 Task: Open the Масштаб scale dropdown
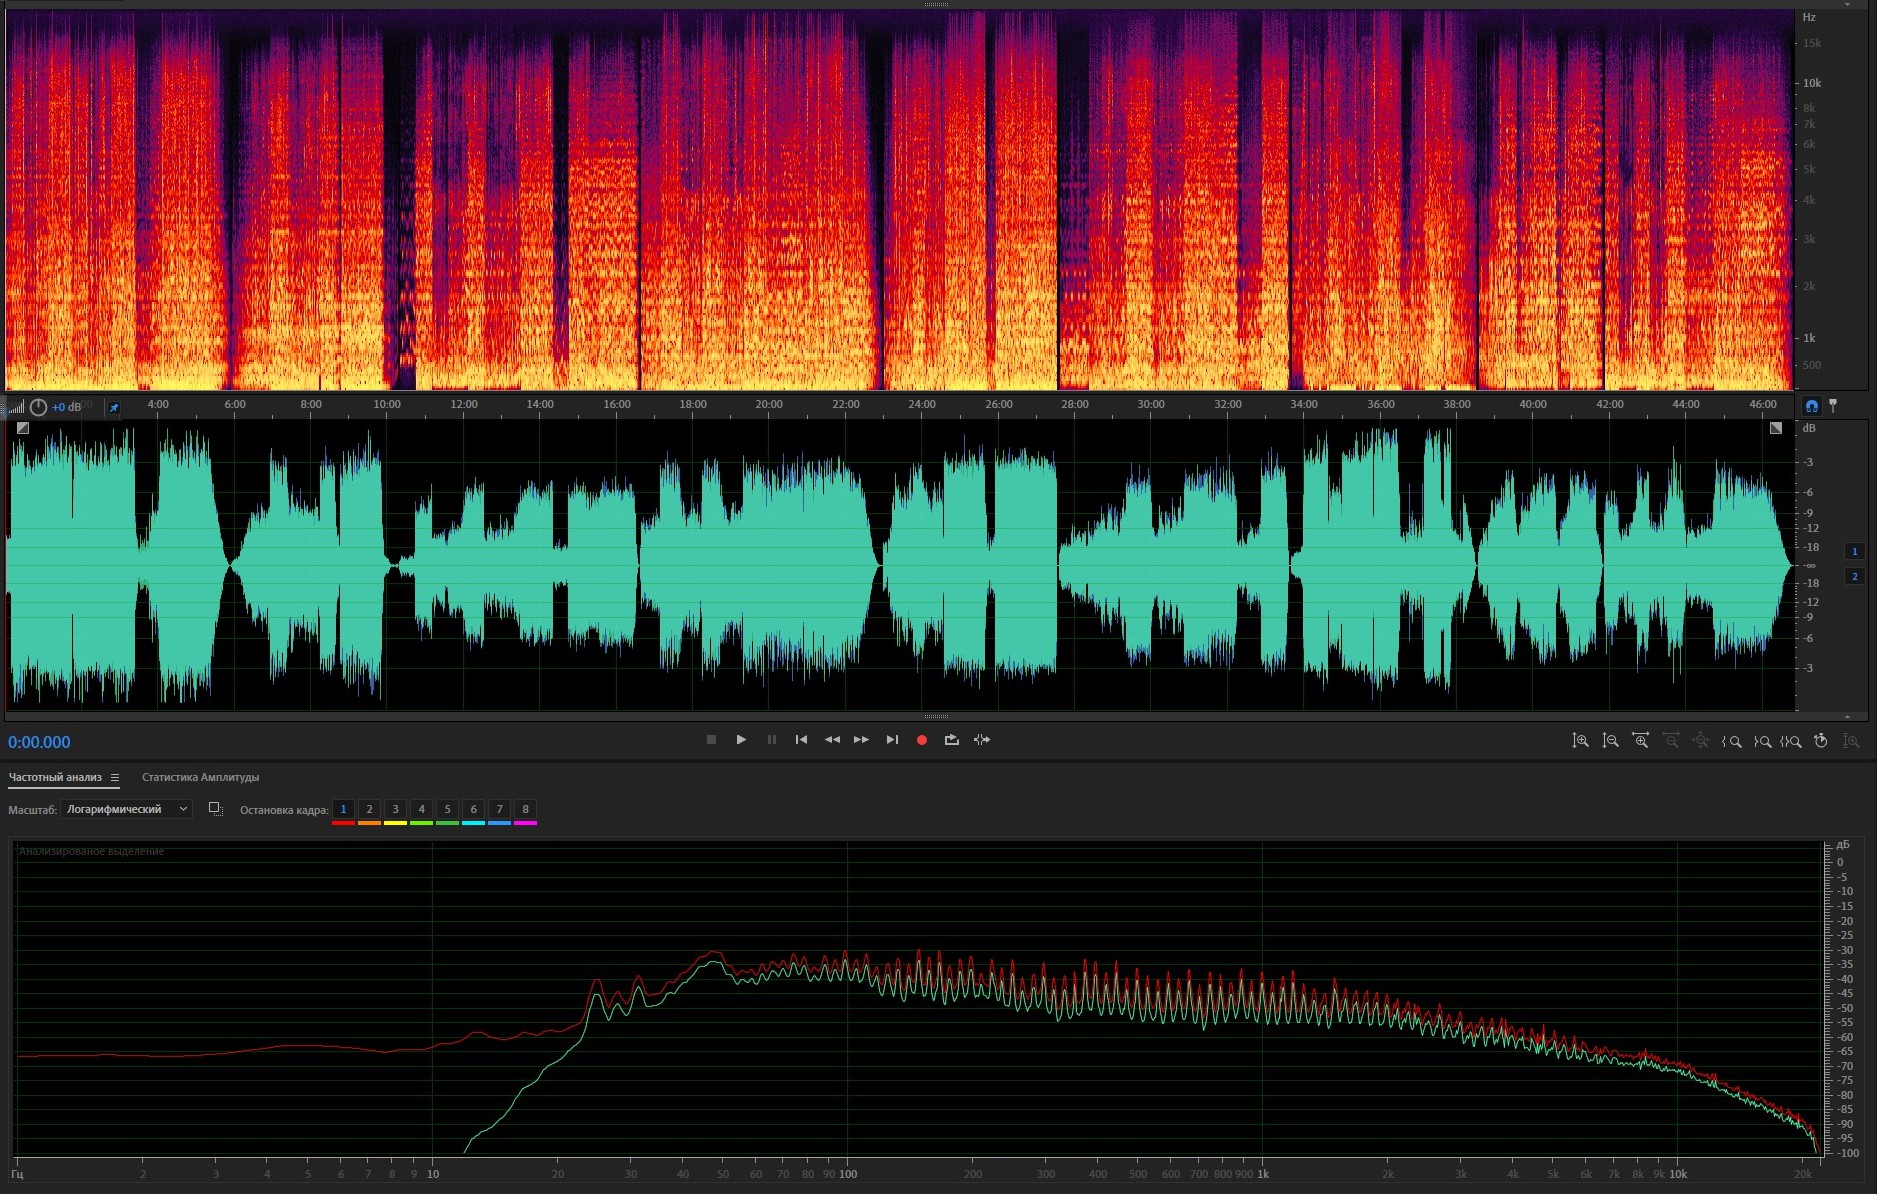[126, 809]
